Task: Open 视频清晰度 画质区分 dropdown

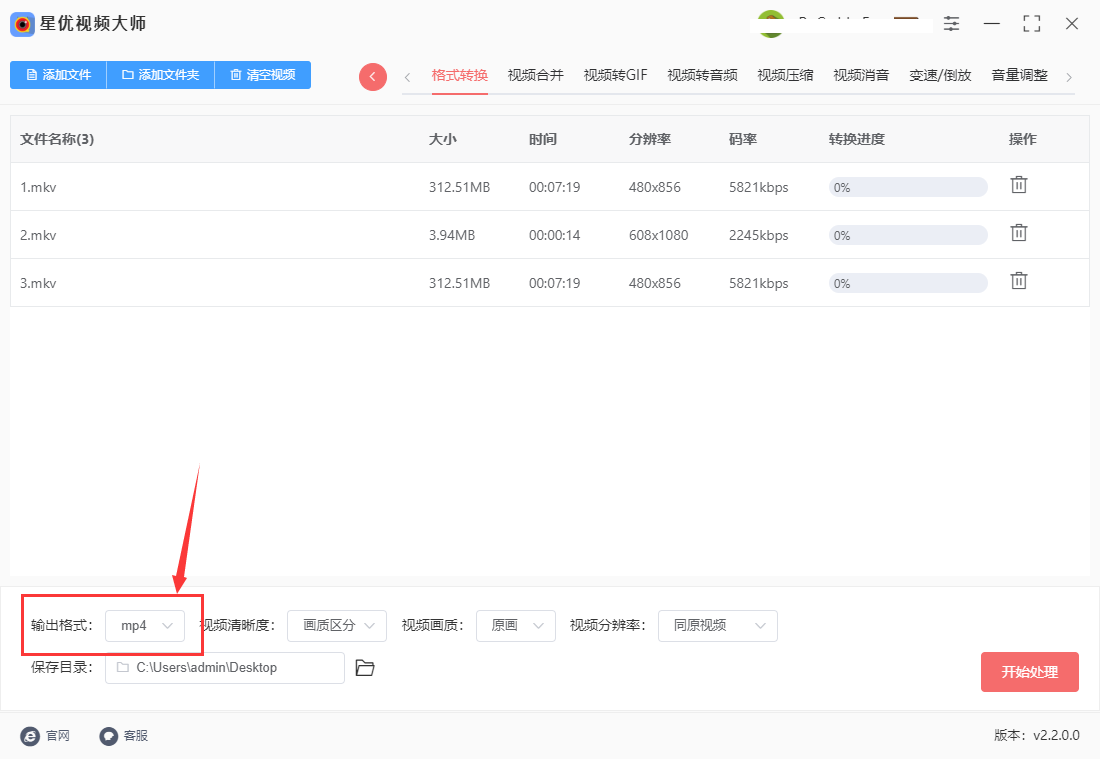Action: click(x=337, y=626)
